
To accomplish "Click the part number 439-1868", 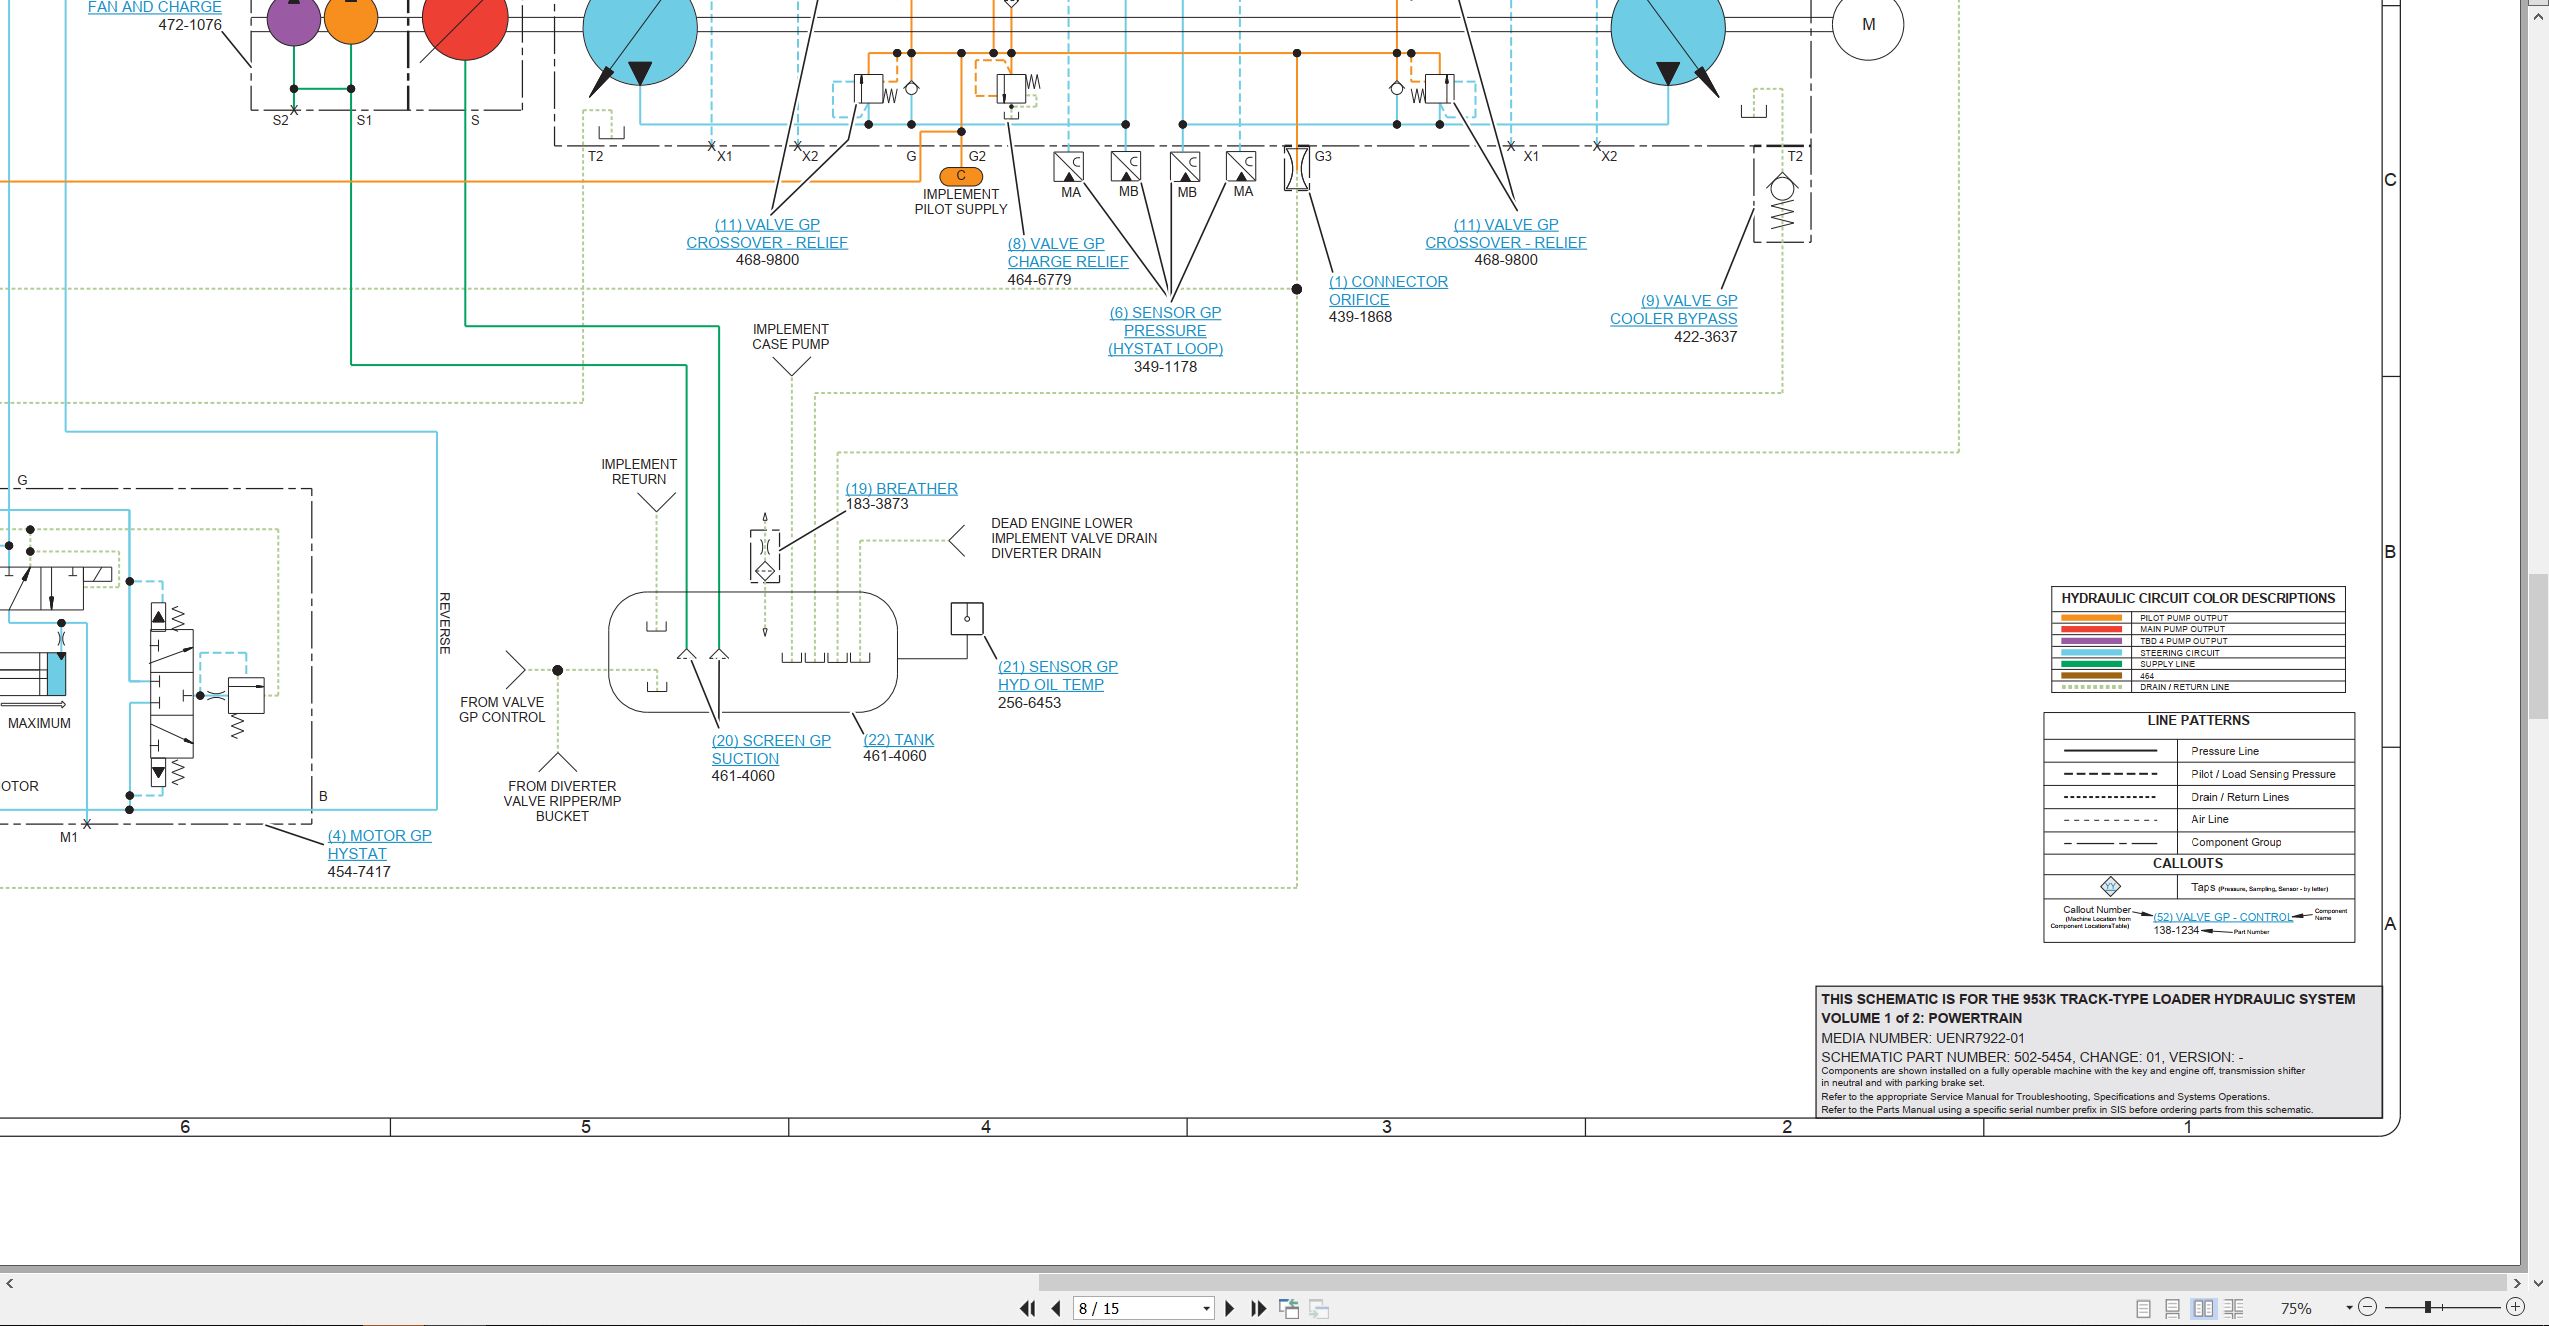I will click(1360, 317).
